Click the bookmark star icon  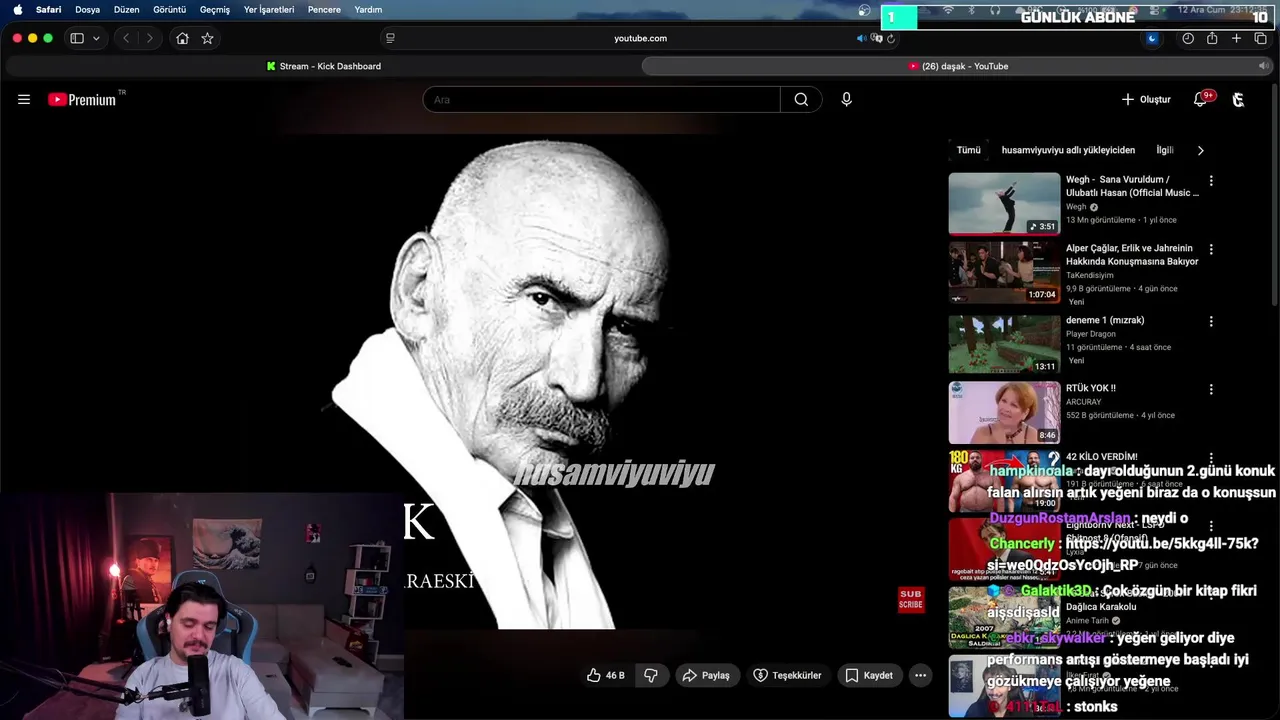tap(207, 38)
